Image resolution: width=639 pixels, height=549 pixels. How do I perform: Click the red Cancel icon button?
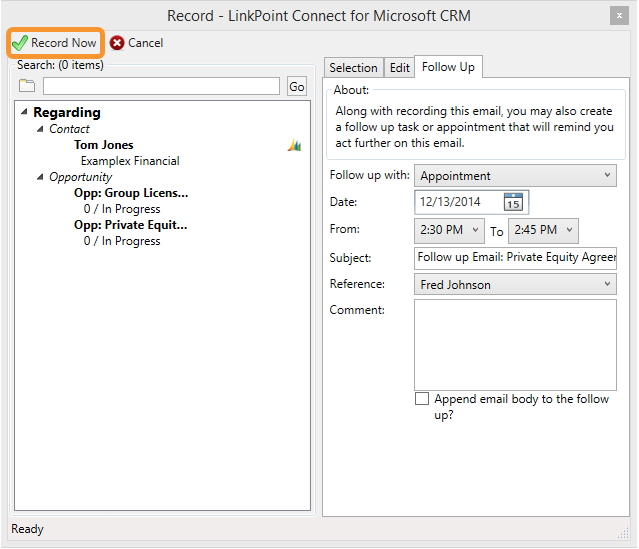coord(117,43)
